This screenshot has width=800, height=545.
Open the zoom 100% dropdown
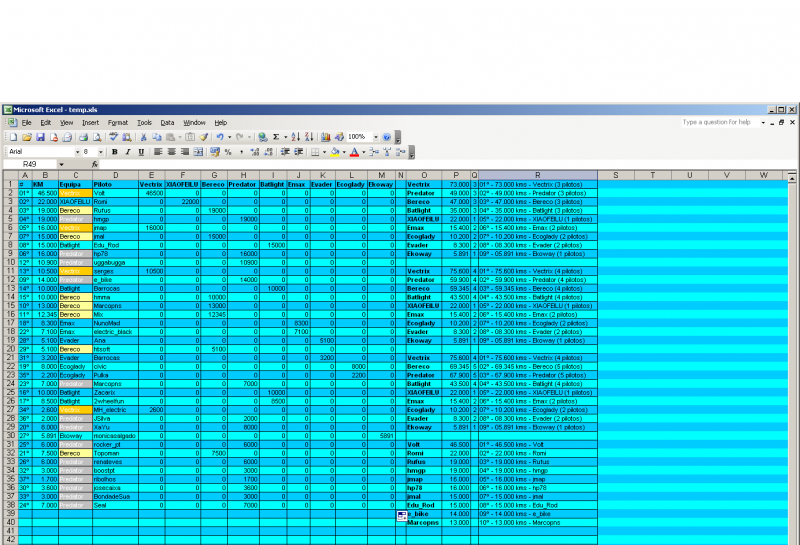coord(376,137)
